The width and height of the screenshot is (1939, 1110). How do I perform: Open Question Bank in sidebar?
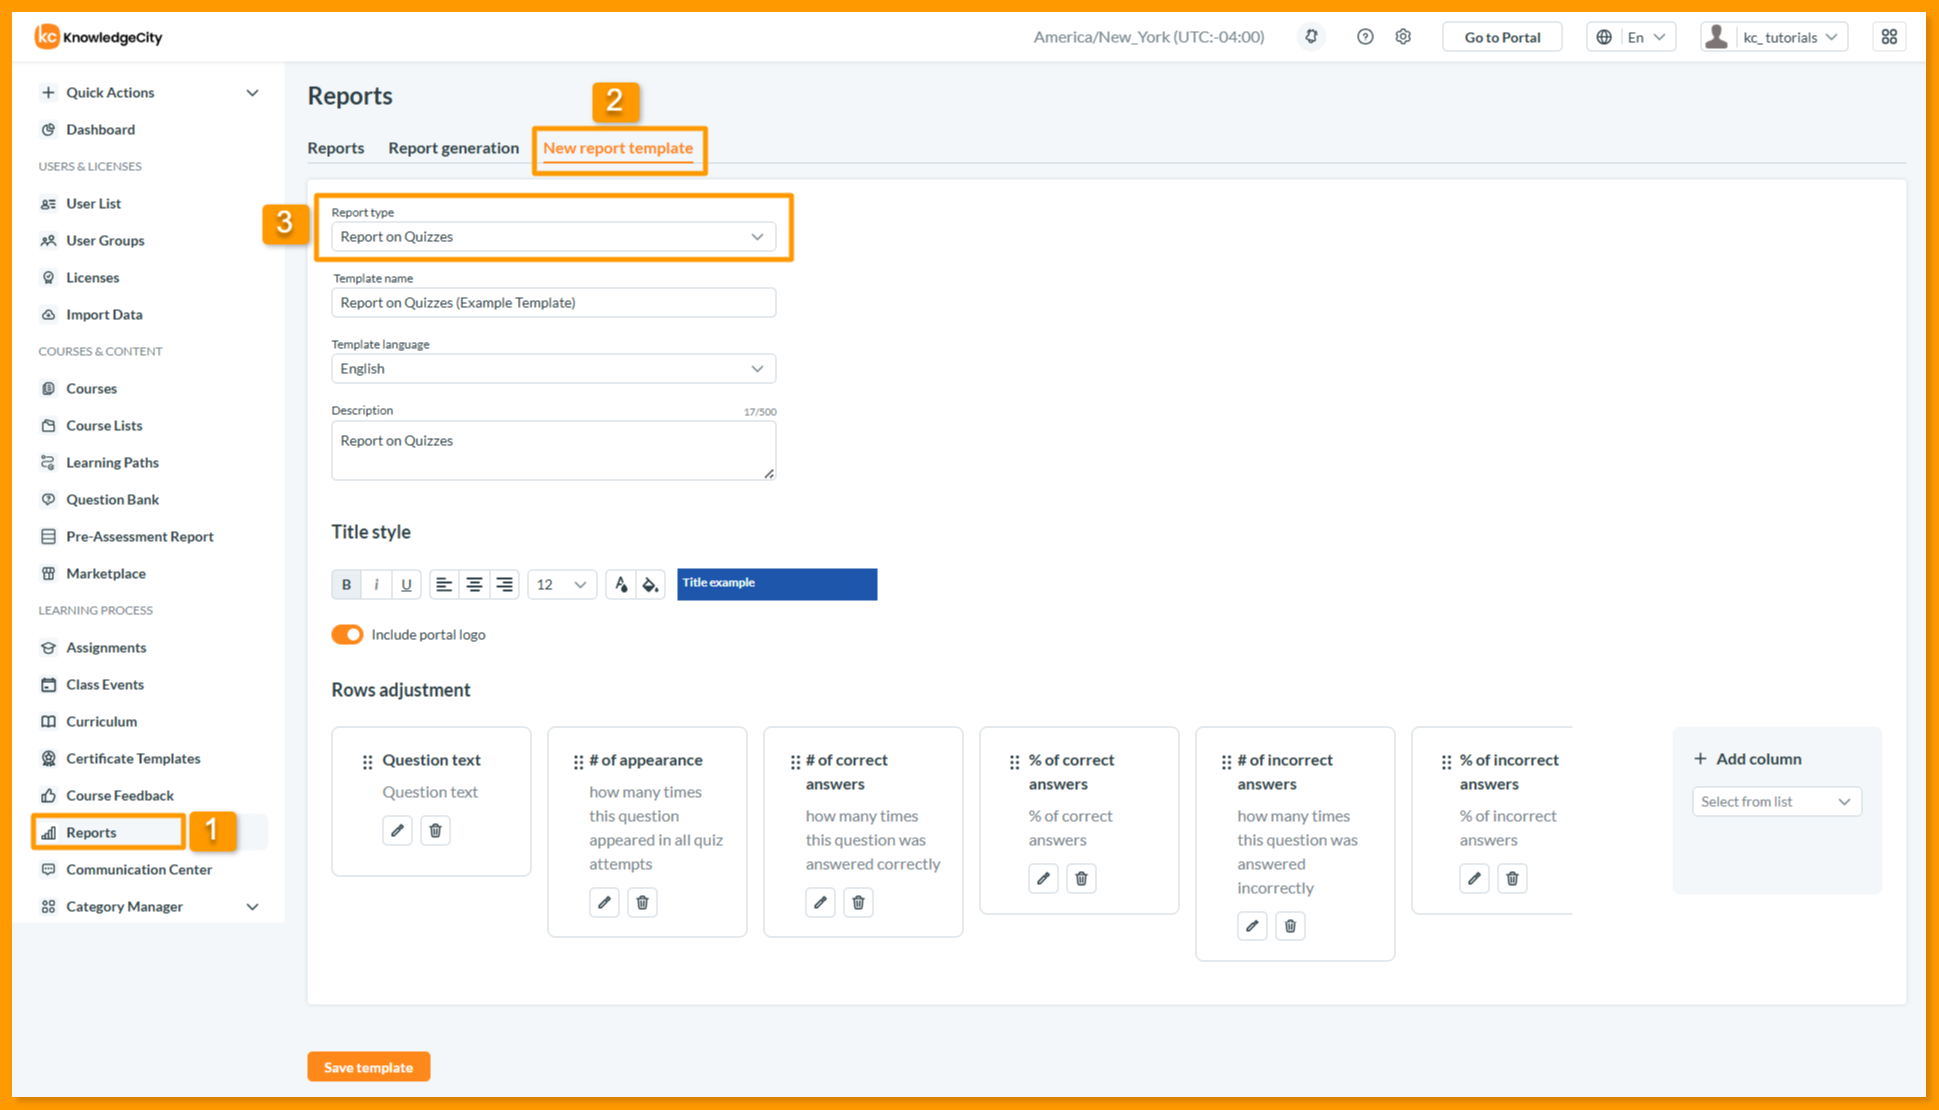pyautogui.click(x=112, y=499)
